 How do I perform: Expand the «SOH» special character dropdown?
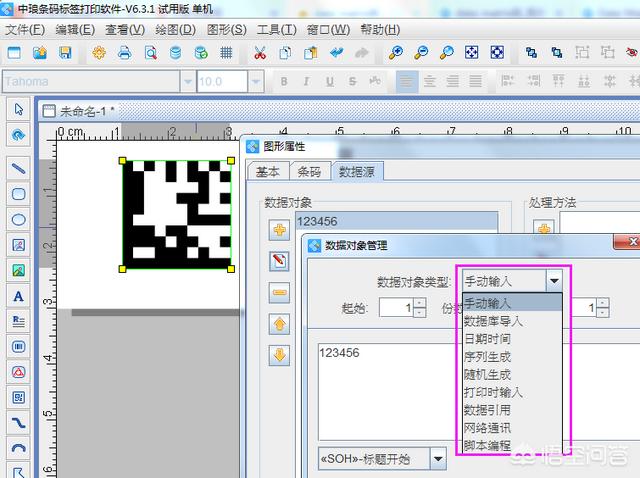coord(438,459)
